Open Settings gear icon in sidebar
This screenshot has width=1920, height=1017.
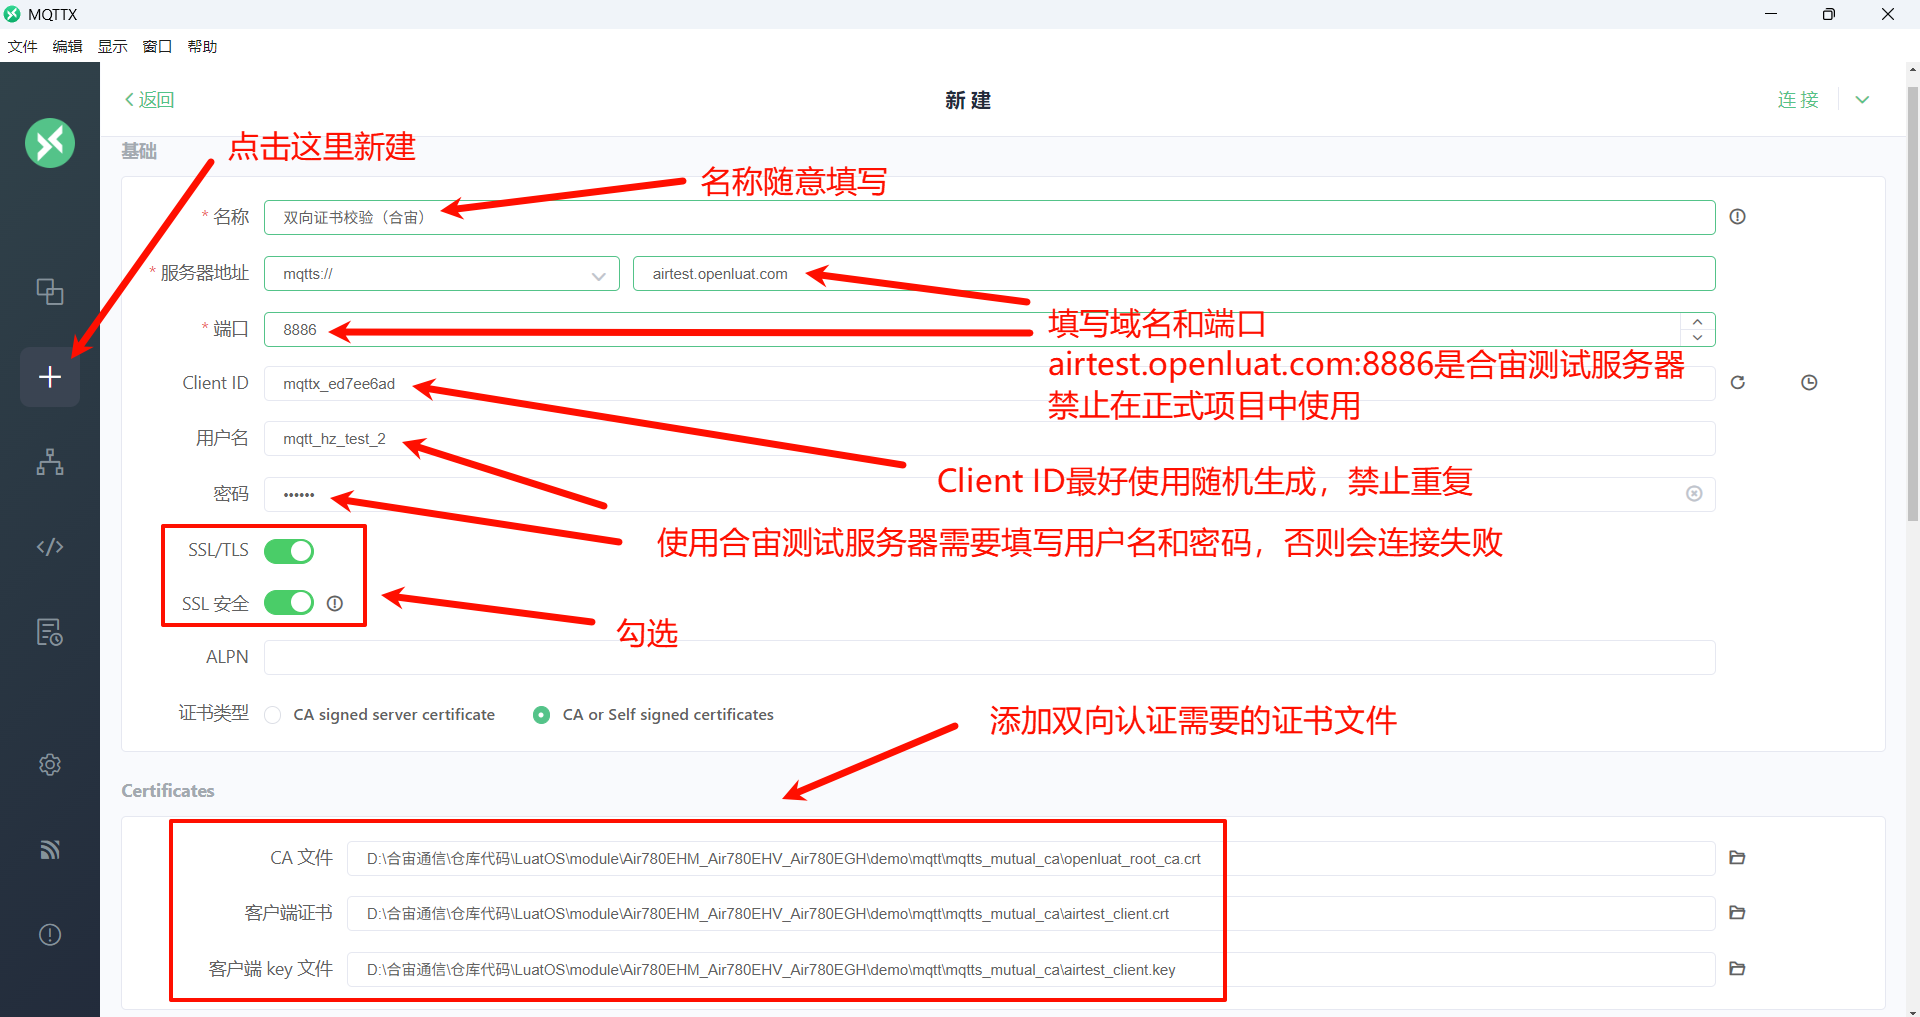pos(50,765)
